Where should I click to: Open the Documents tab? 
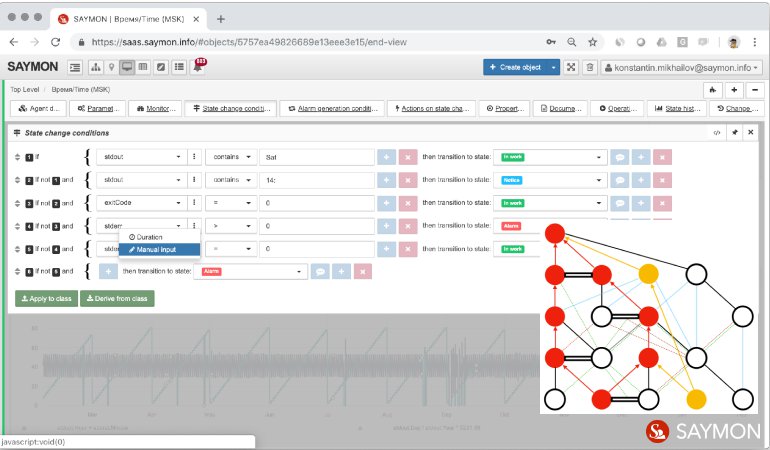coord(560,109)
